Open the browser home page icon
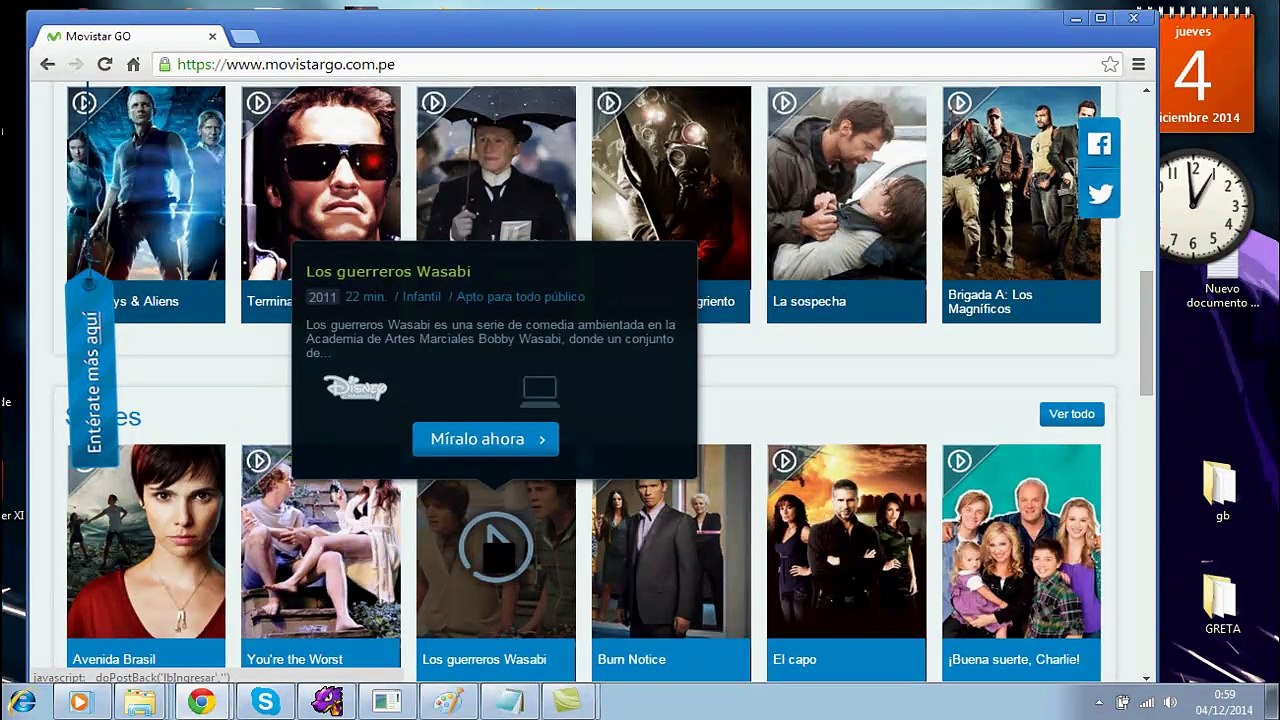 [x=133, y=64]
